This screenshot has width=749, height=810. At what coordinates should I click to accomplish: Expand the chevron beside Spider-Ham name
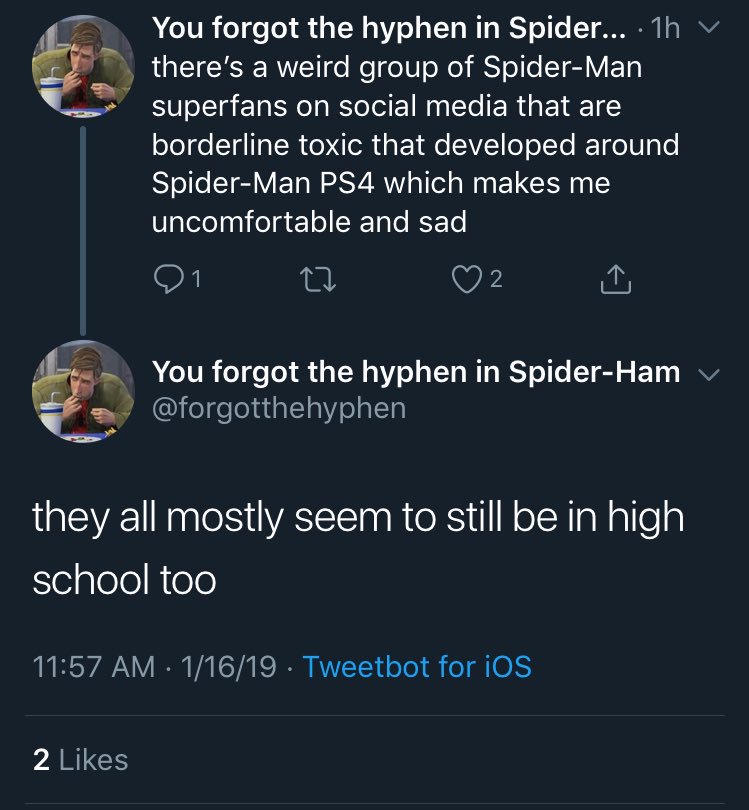[708, 374]
